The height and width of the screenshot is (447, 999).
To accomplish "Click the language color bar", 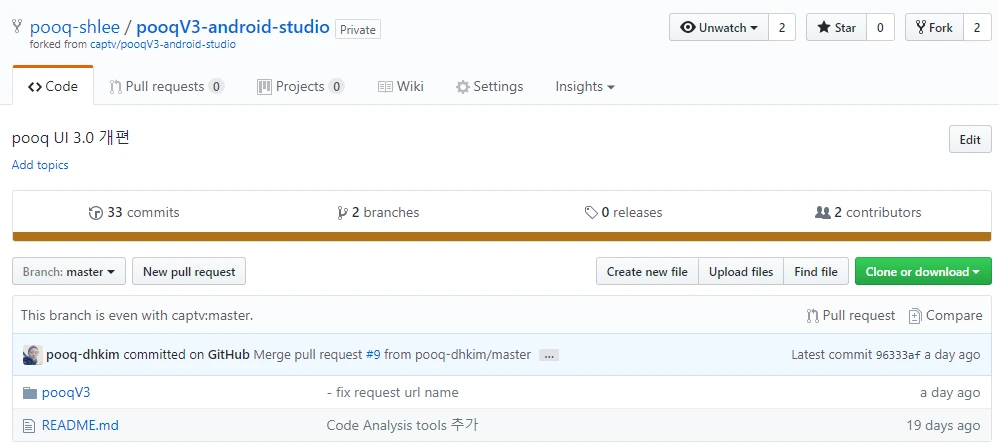I will (x=502, y=237).
